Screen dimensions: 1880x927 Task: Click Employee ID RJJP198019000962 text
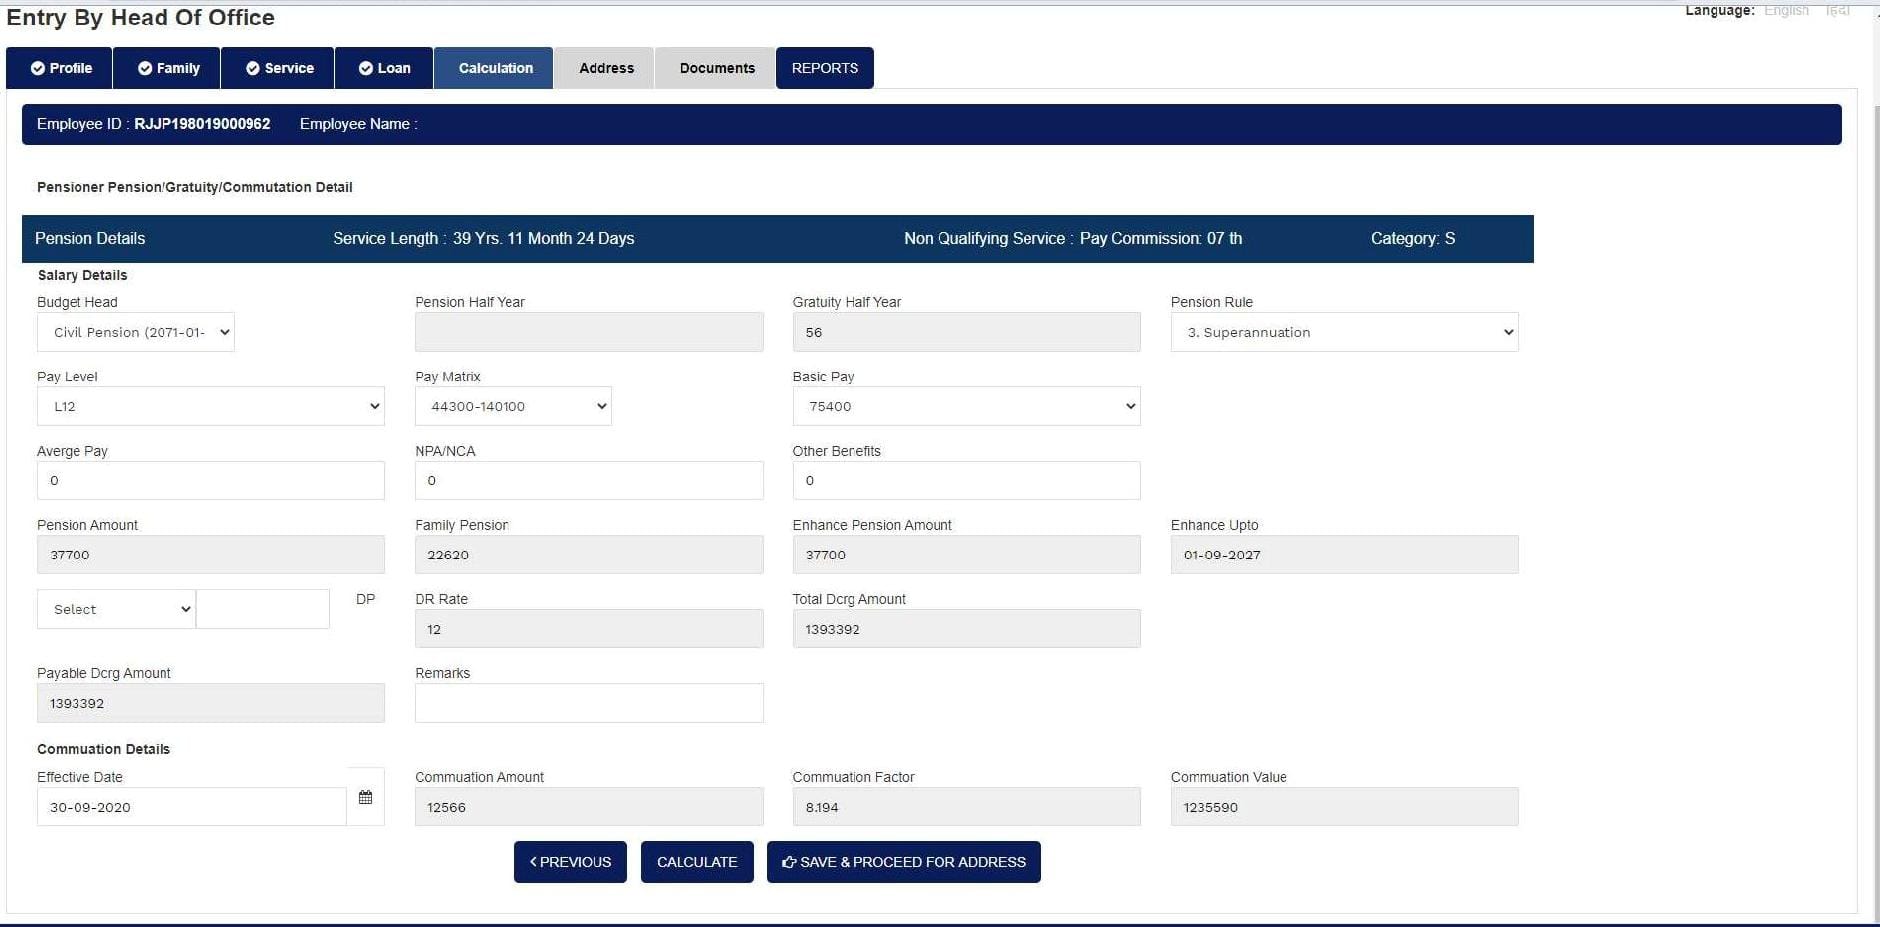pyautogui.click(x=154, y=124)
